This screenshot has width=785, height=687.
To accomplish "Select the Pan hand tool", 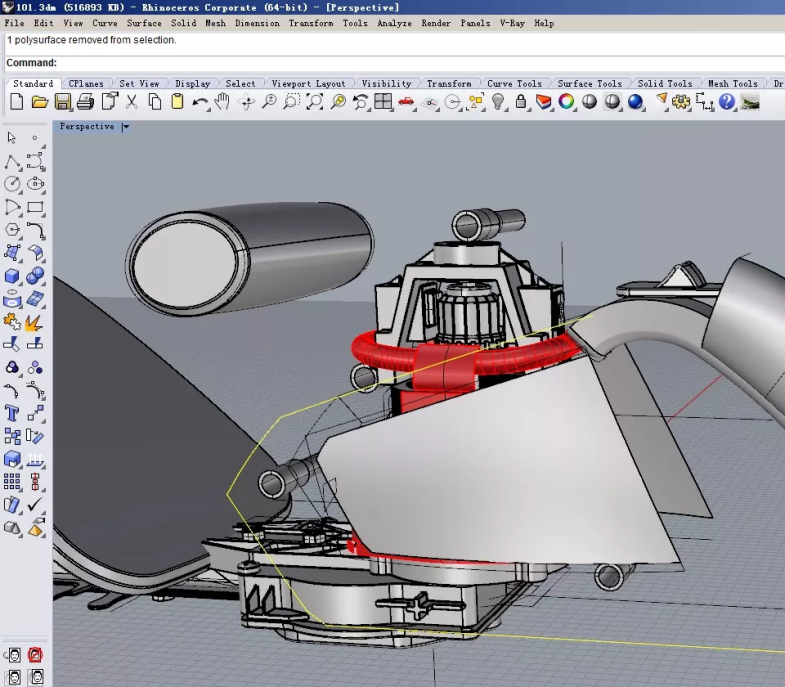I will point(222,102).
